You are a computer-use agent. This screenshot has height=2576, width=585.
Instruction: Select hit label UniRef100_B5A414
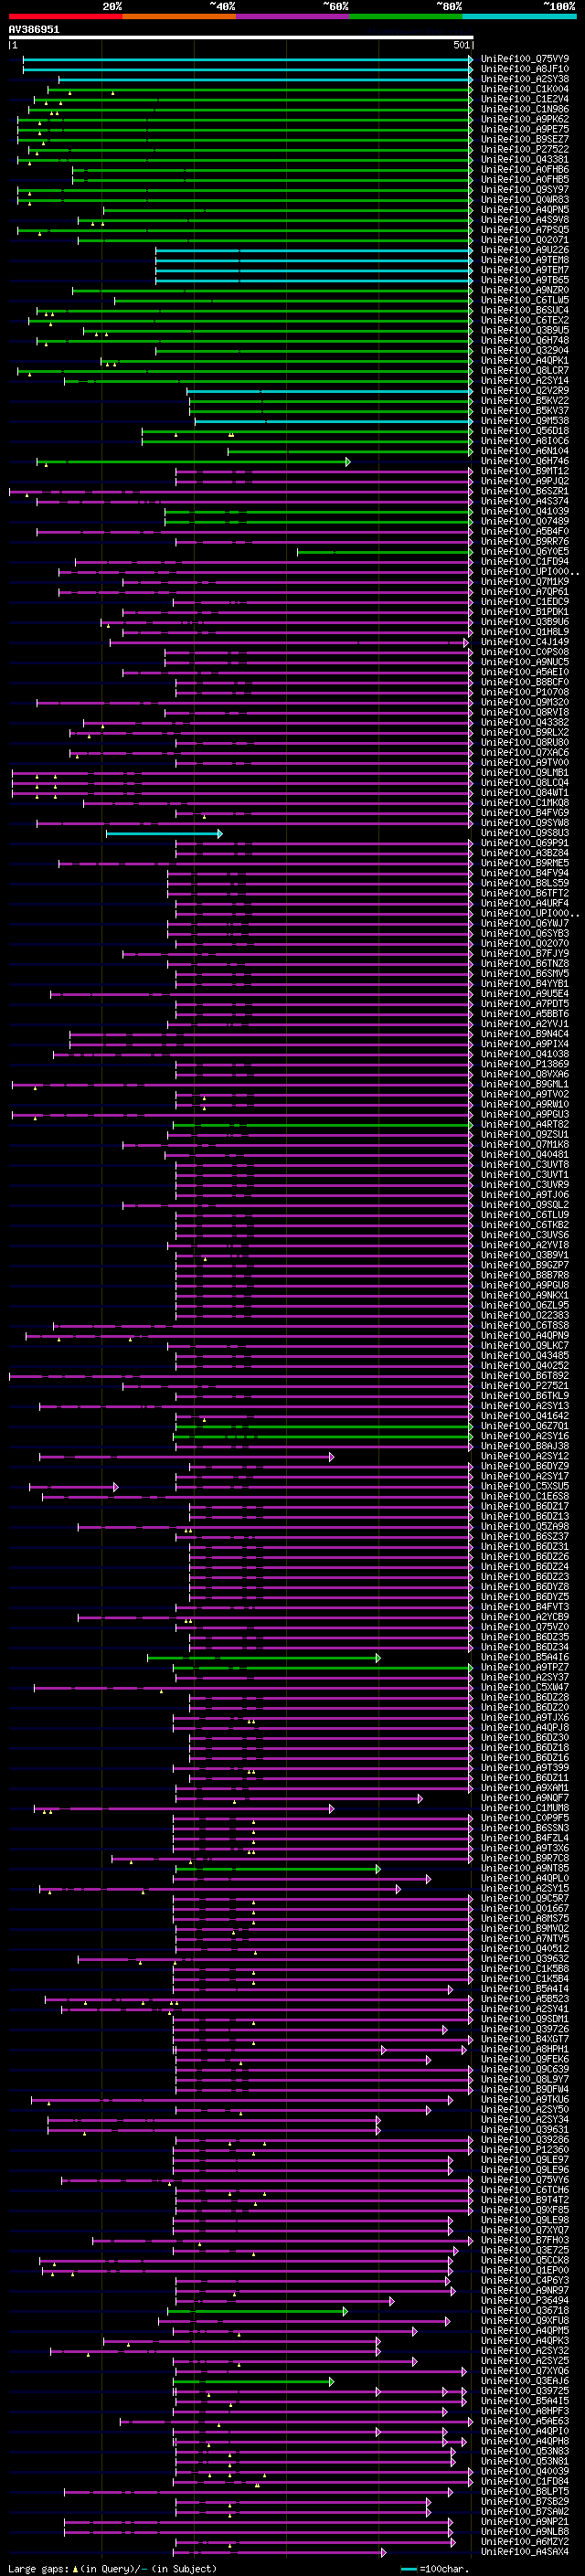click(x=525, y=1988)
